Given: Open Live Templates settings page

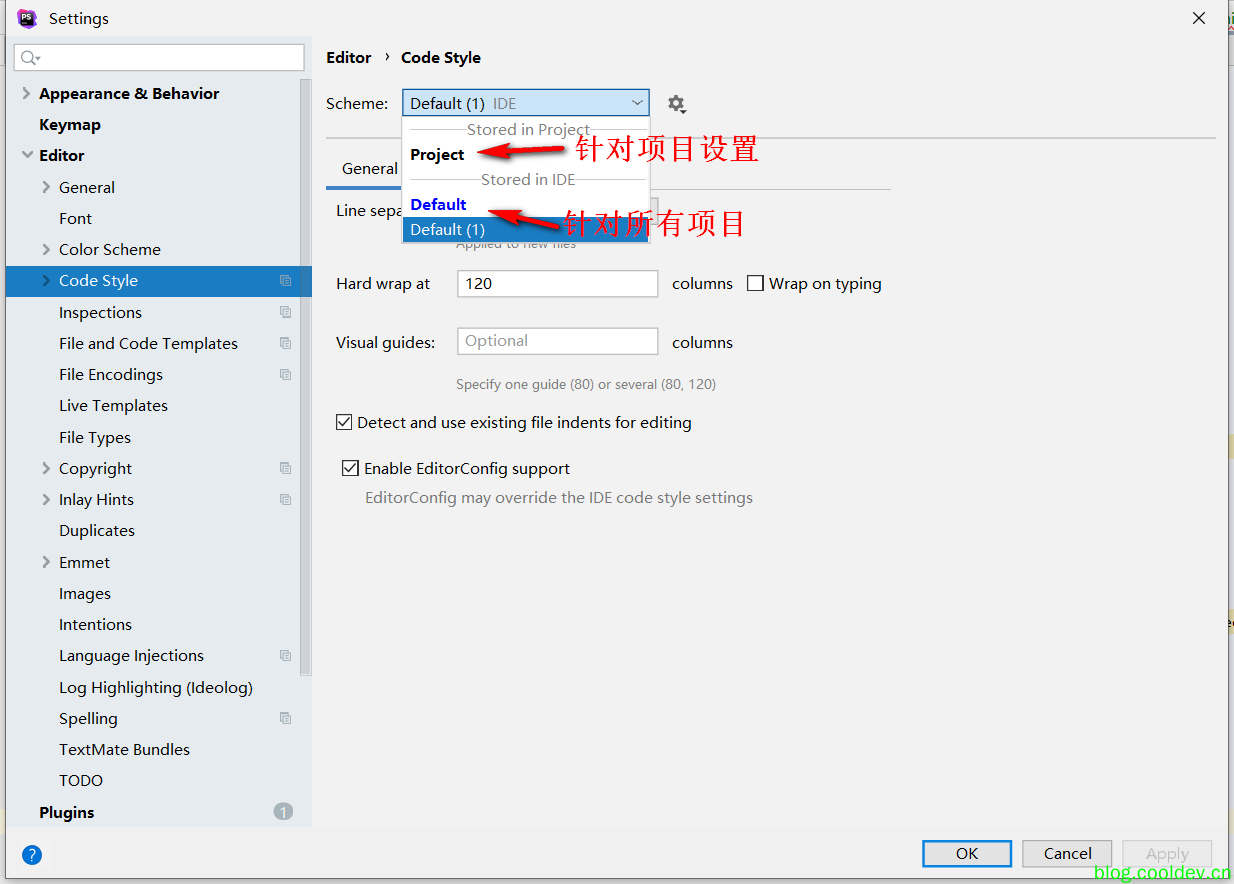Looking at the screenshot, I should (x=113, y=406).
